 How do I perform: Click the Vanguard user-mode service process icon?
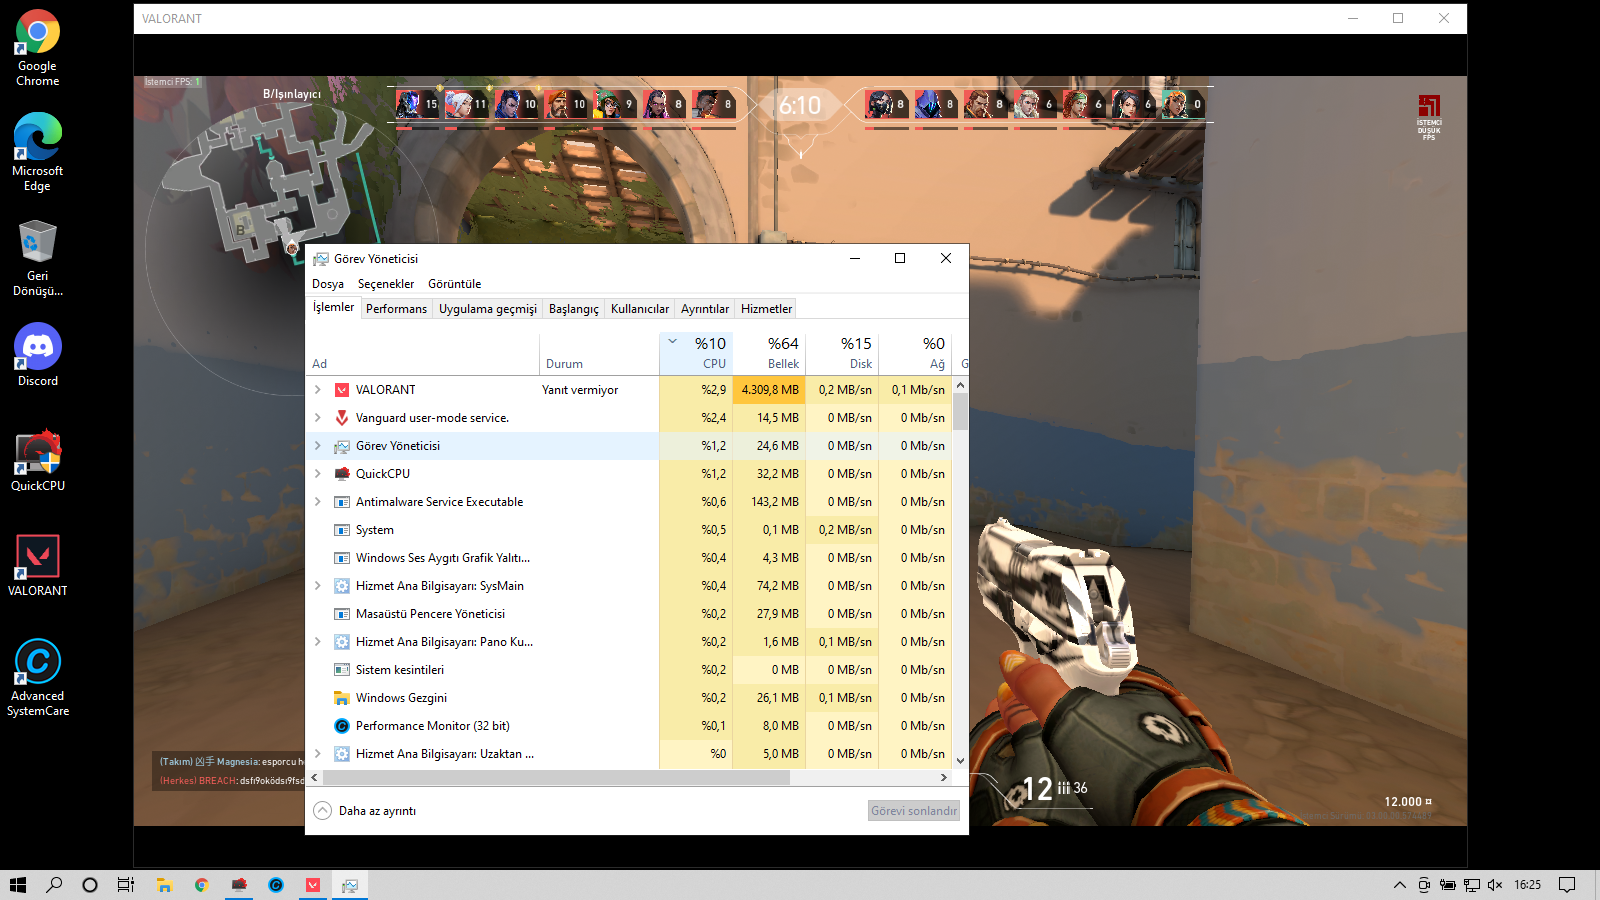342,418
